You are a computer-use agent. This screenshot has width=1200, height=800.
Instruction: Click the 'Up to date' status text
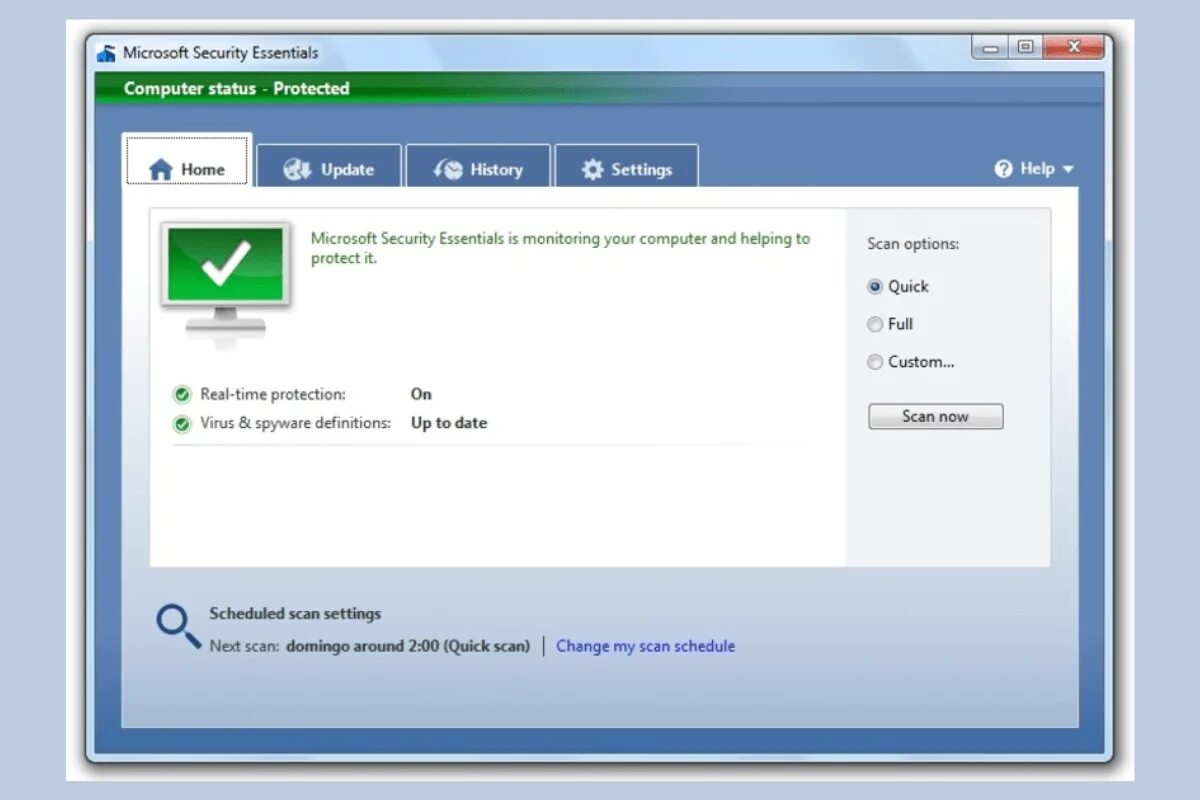click(449, 423)
